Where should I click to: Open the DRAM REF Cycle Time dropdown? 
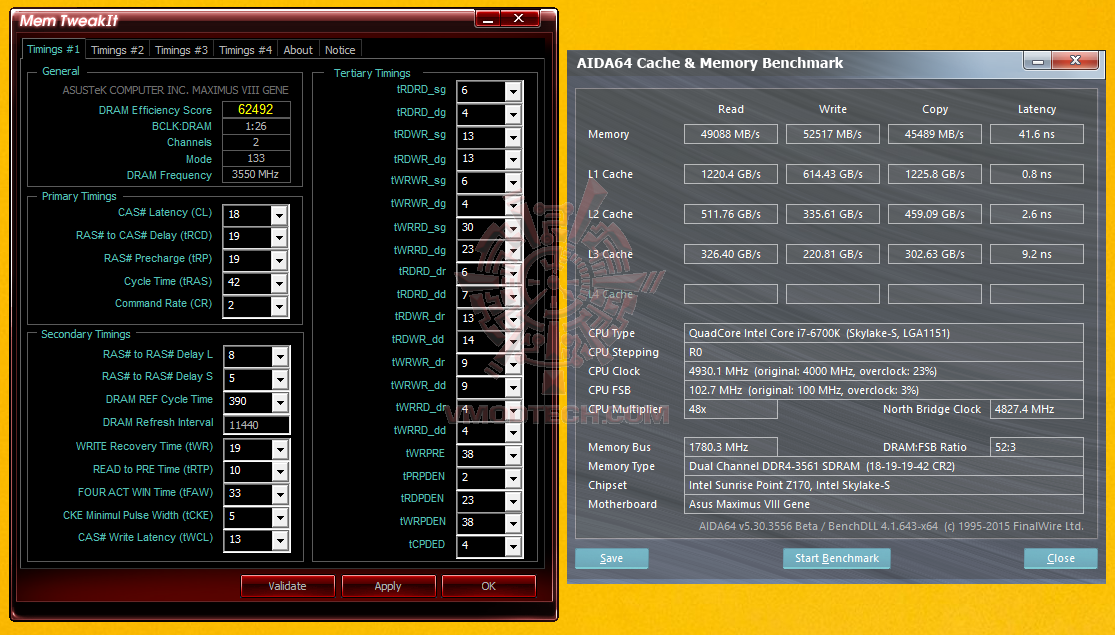pyautogui.click(x=280, y=402)
